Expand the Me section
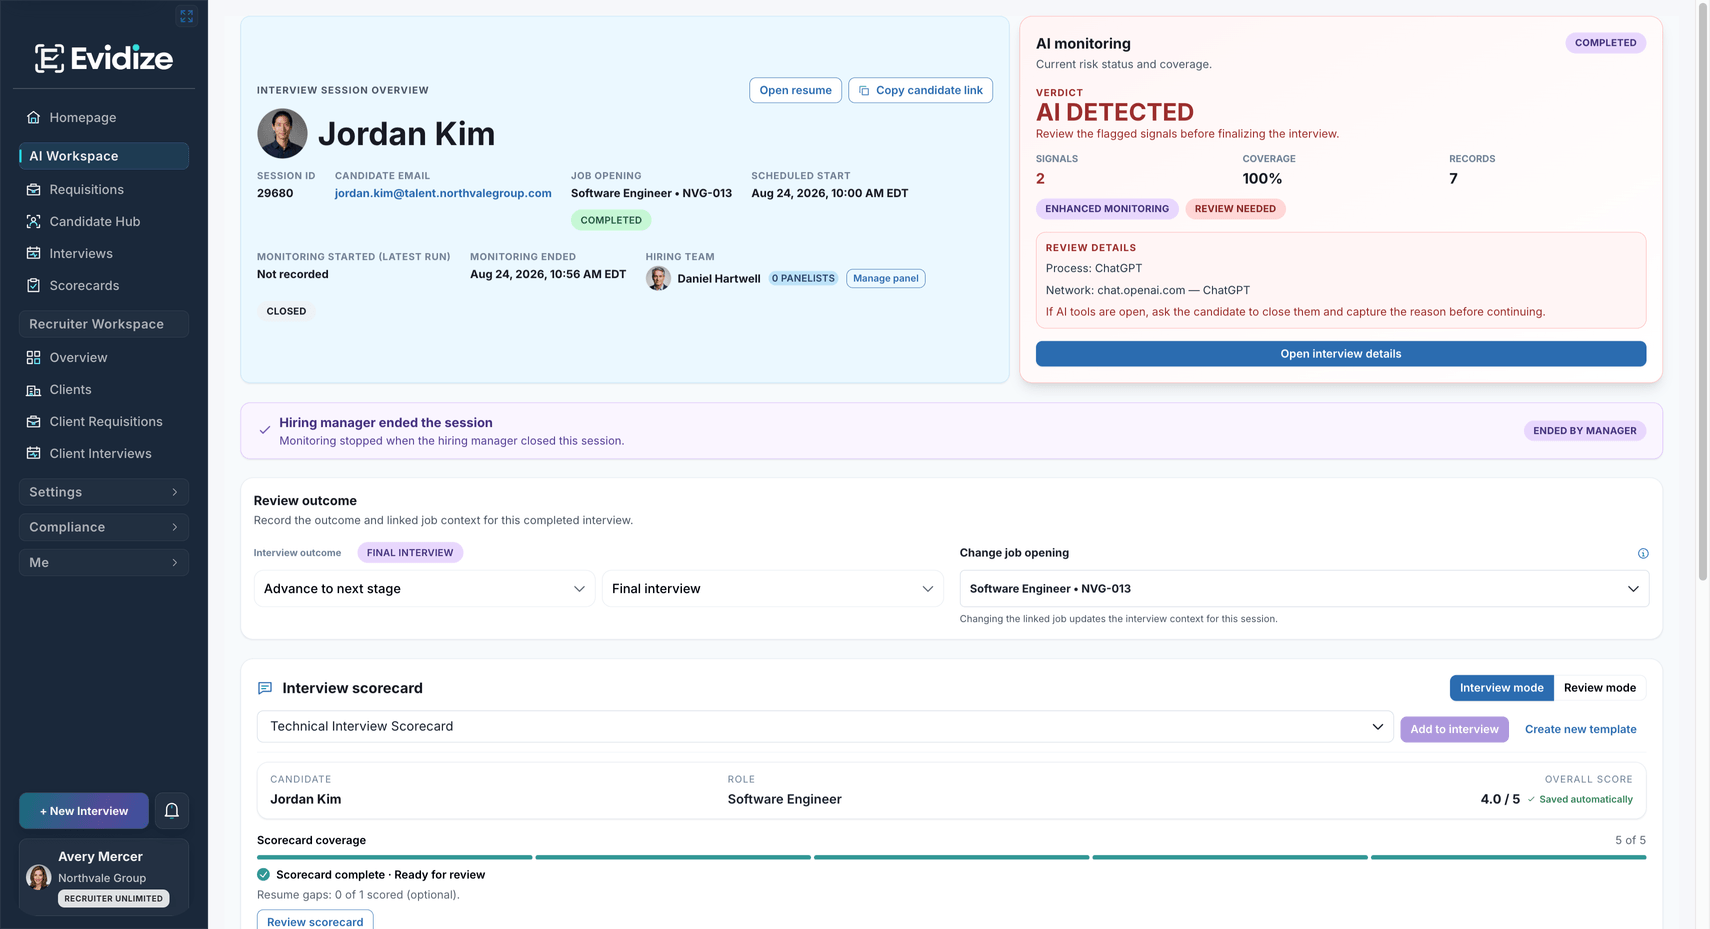The width and height of the screenshot is (1710, 929). click(104, 562)
